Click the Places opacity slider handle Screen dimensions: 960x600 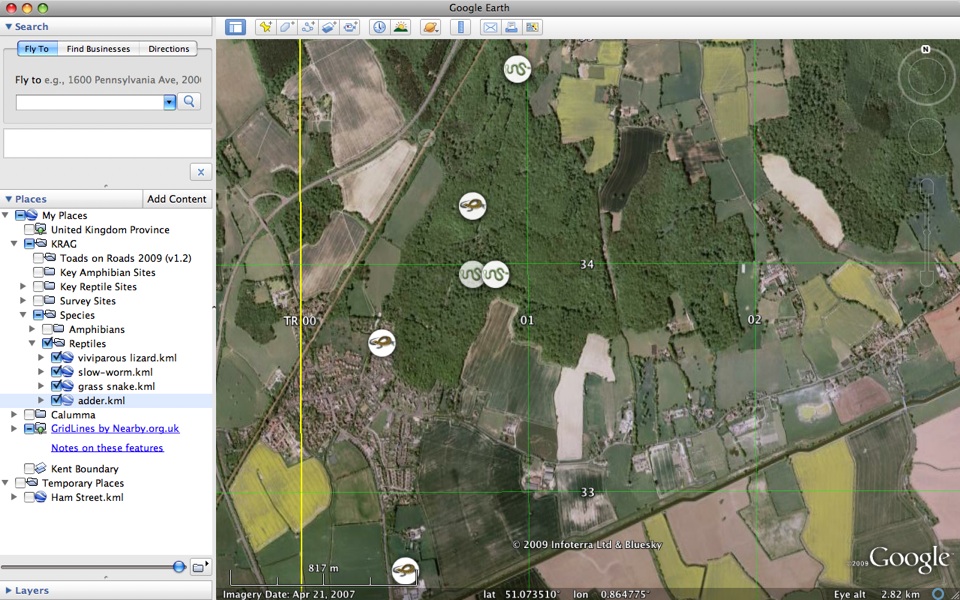coord(179,567)
